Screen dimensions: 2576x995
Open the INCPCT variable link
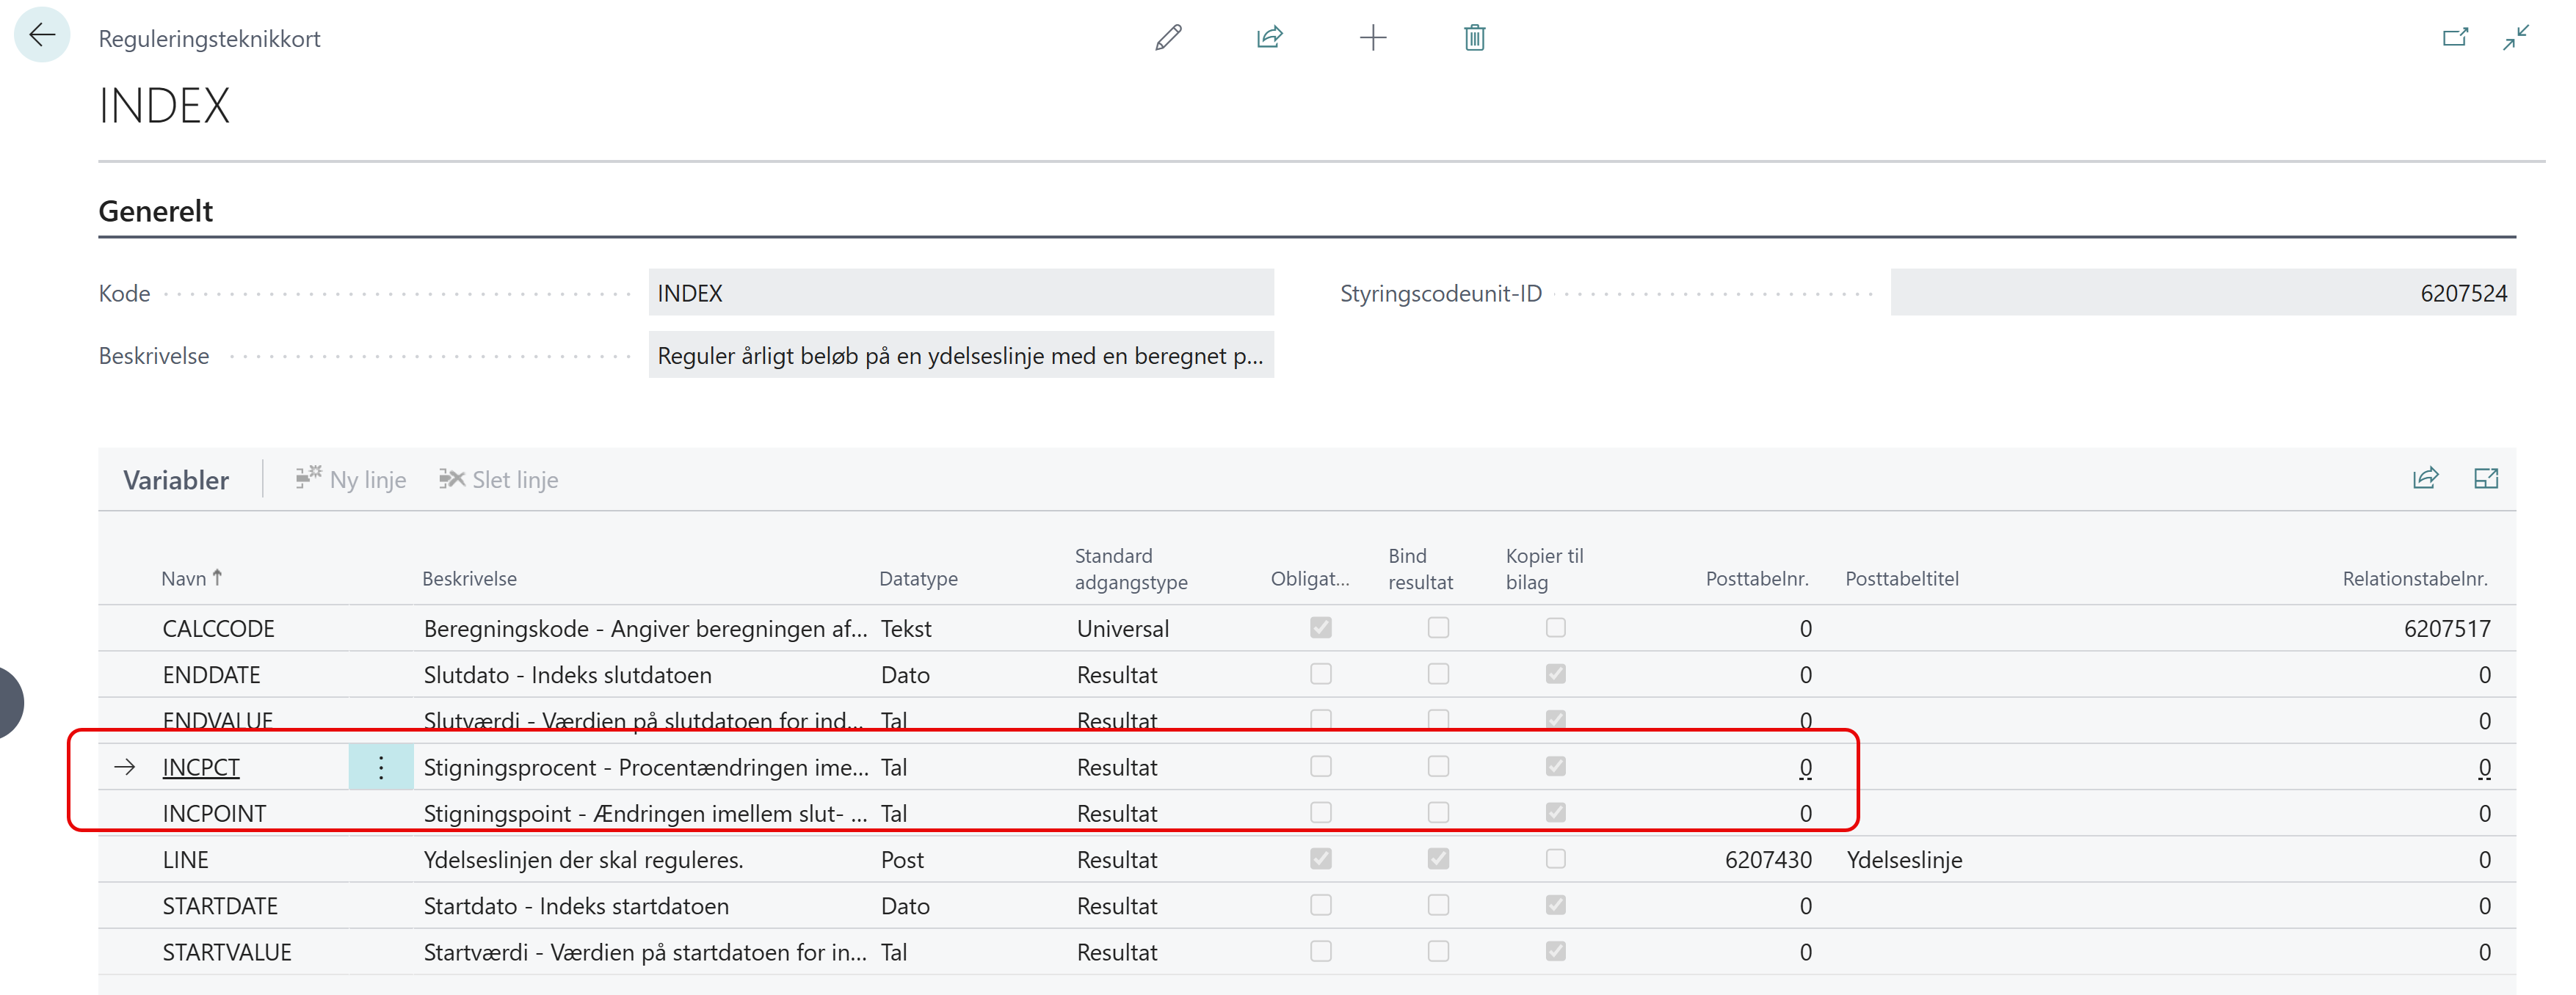pos(201,767)
